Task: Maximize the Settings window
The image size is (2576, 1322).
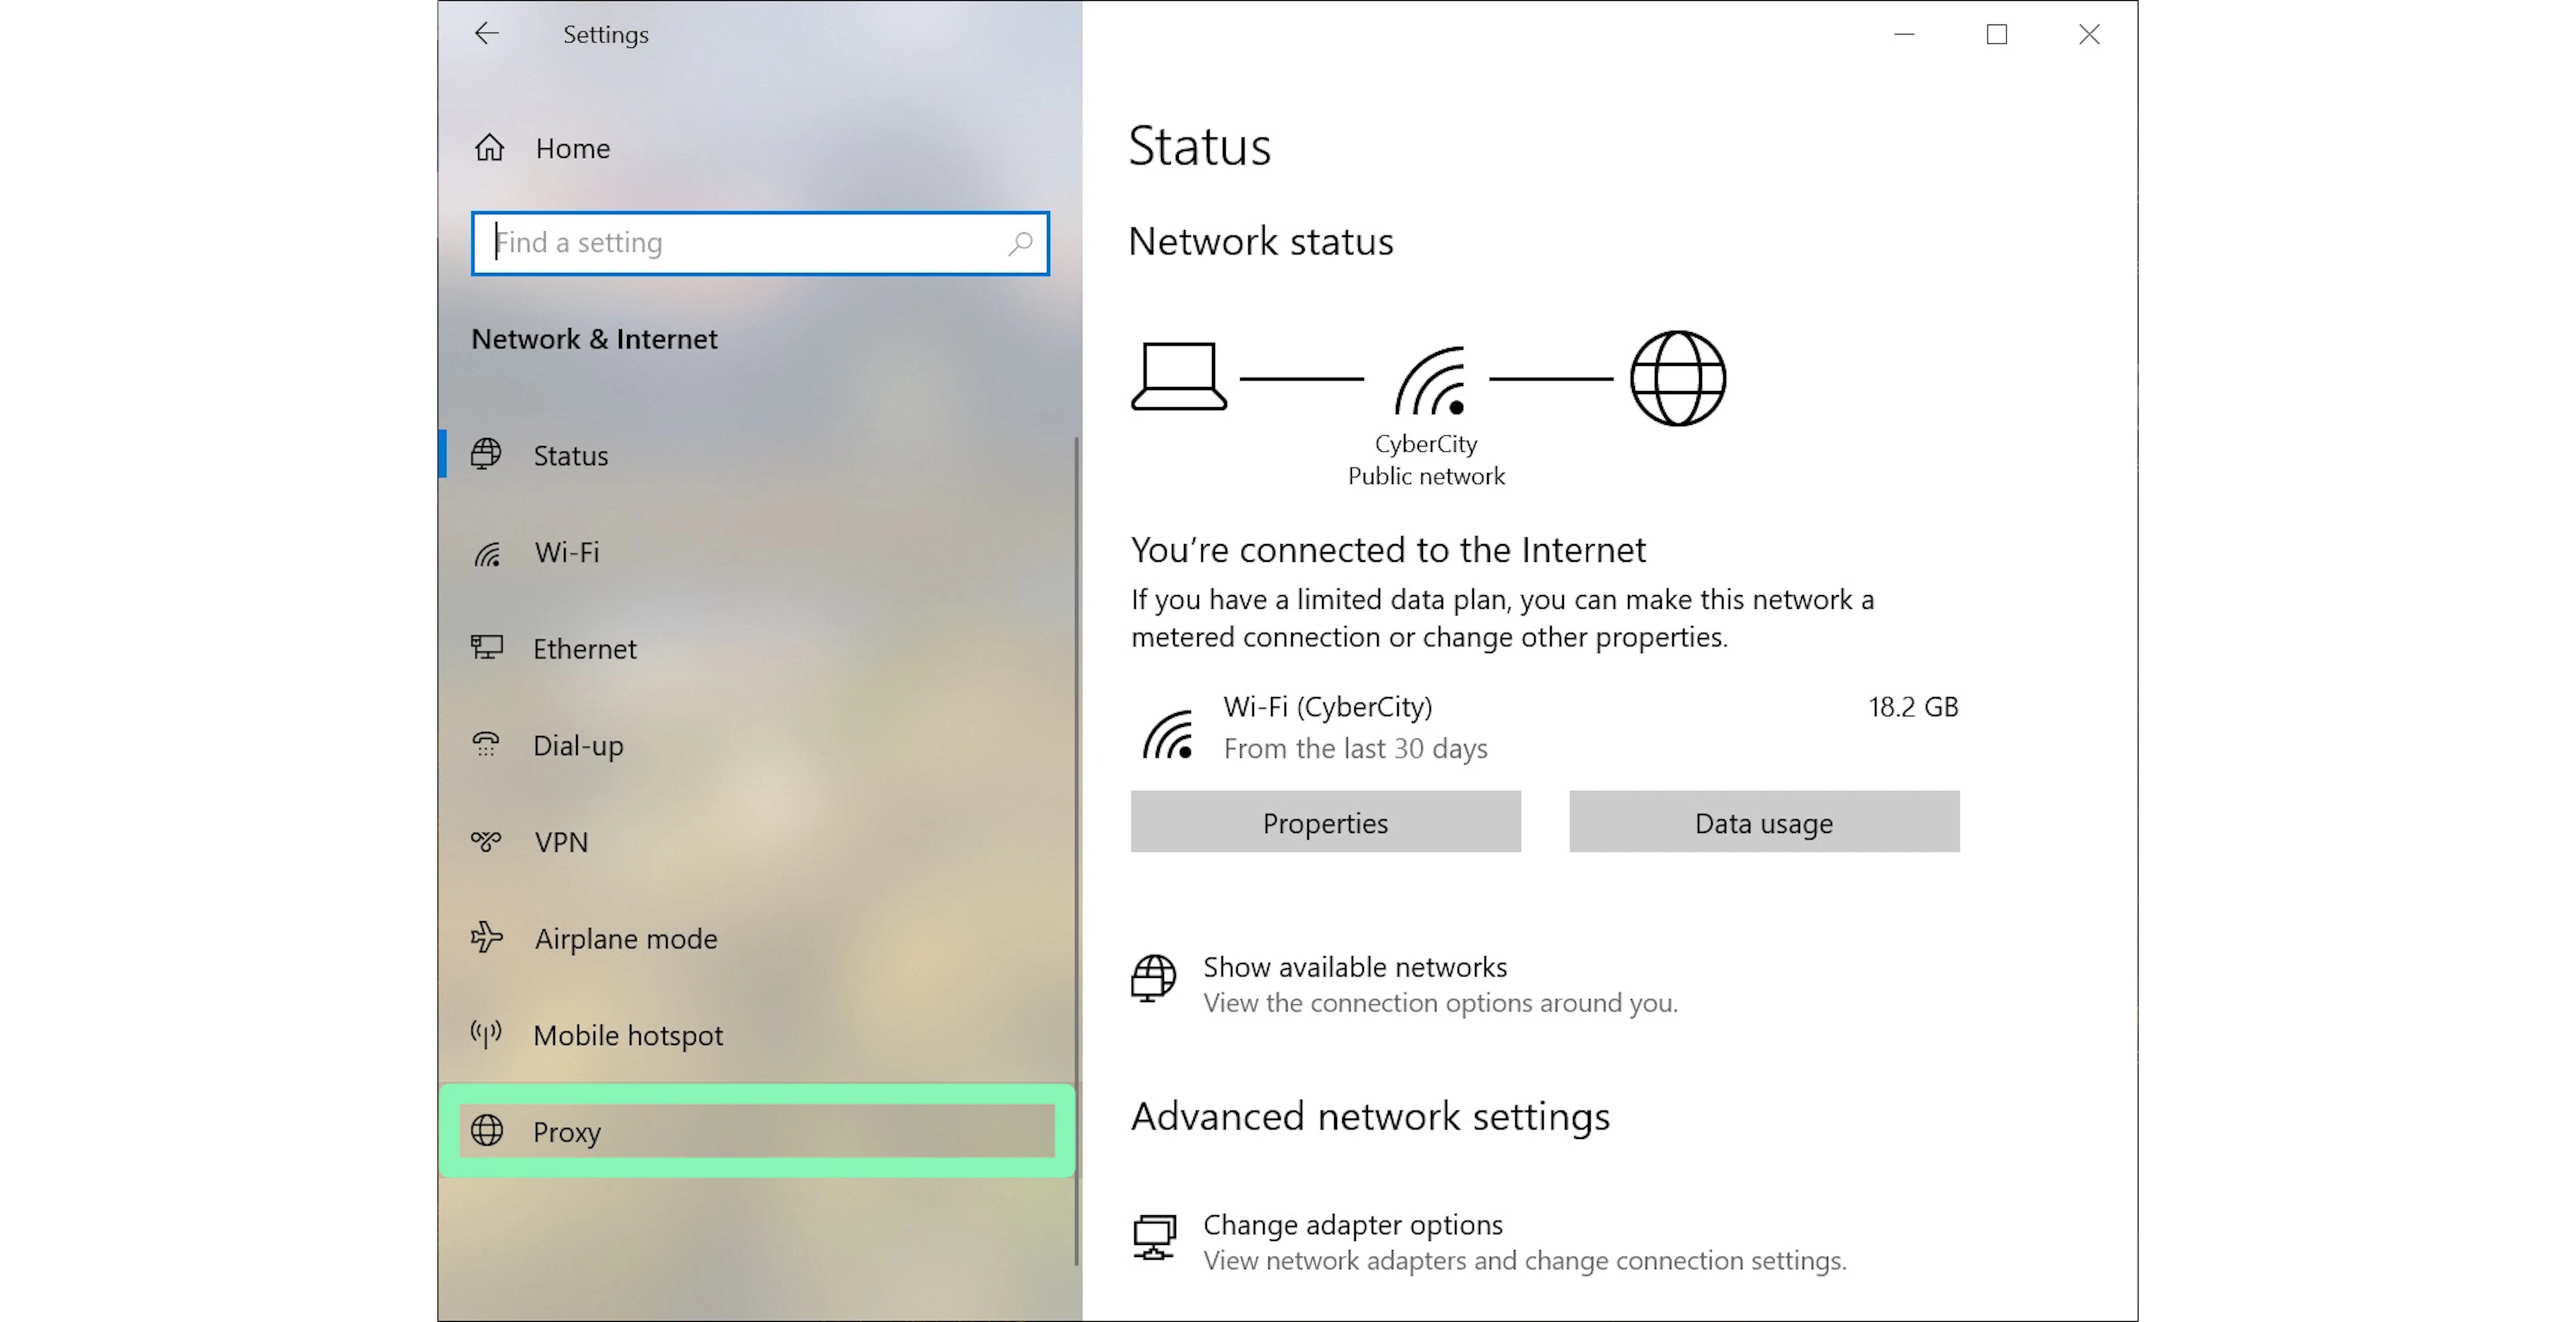Action: [x=1996, y=34]
